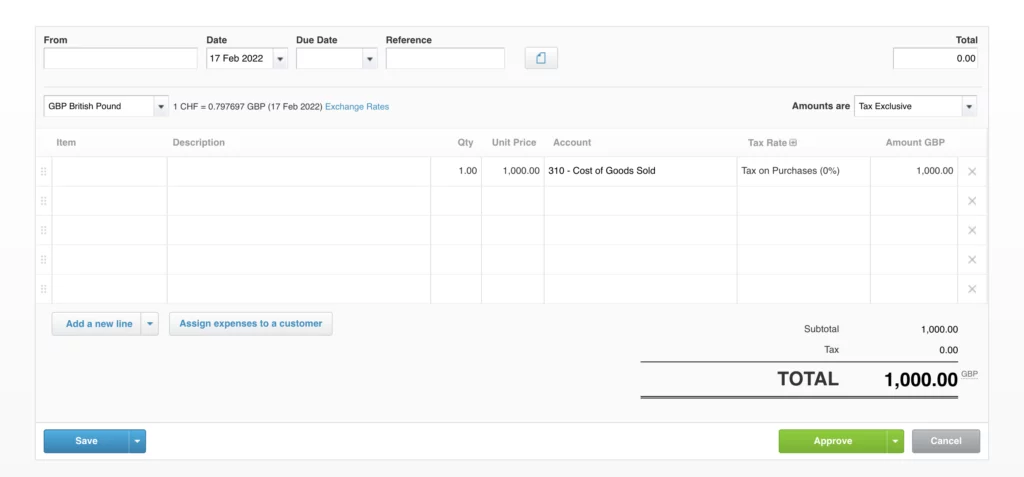Open the Date calendar picker arrow
The image size is (1024, 477).
click(280, 59)
